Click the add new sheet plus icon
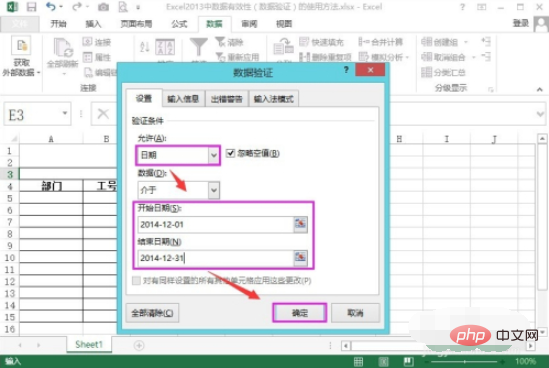Viewport: 549px width, 368px height. (x=139, y=345)
